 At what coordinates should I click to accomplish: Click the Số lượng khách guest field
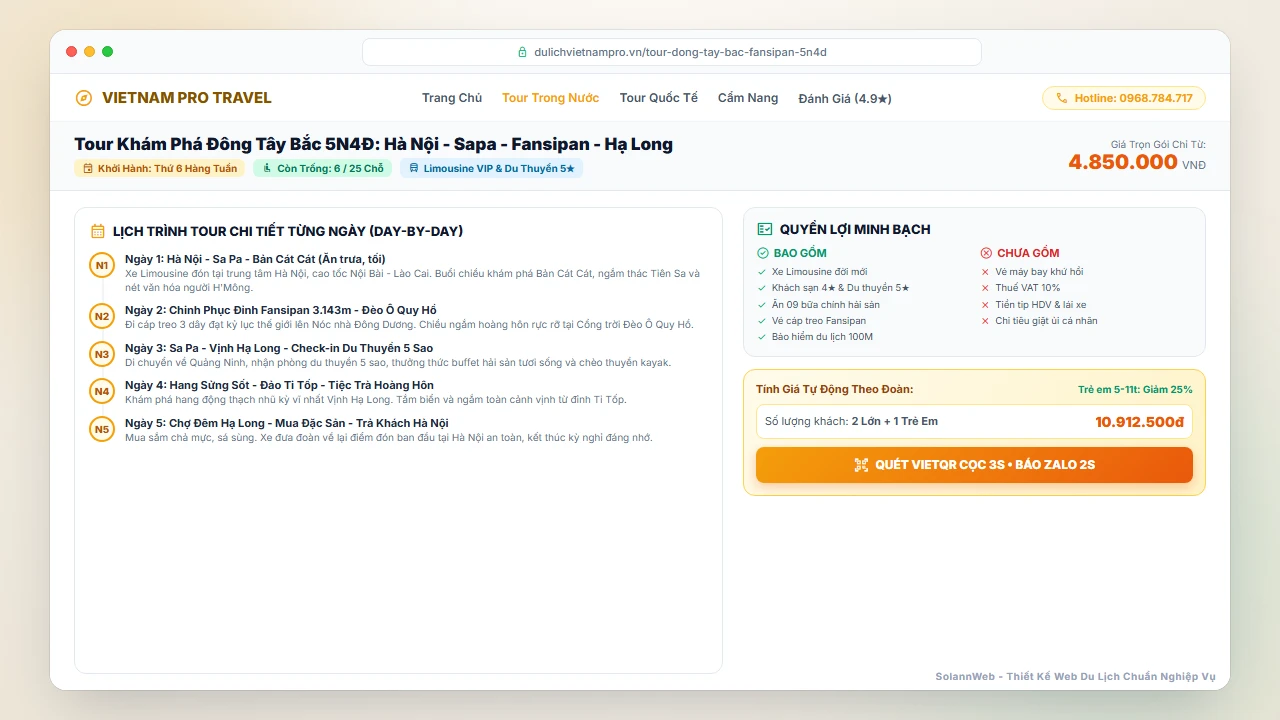pyautogui.click(x=974, y=421)
